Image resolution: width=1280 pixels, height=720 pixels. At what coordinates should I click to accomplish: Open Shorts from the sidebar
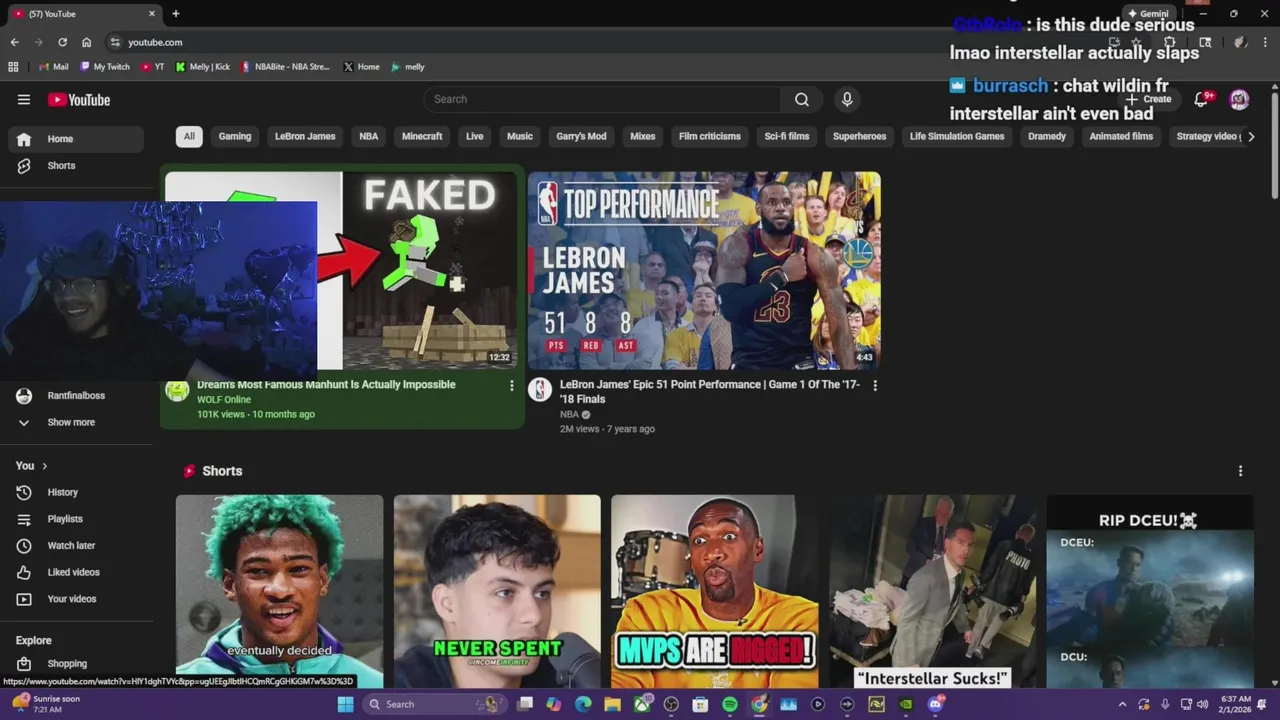pos(76,166)
